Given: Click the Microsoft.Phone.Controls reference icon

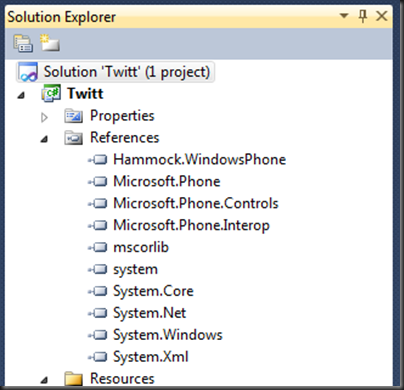Looking at the screenshot, I should pos(98,204).
